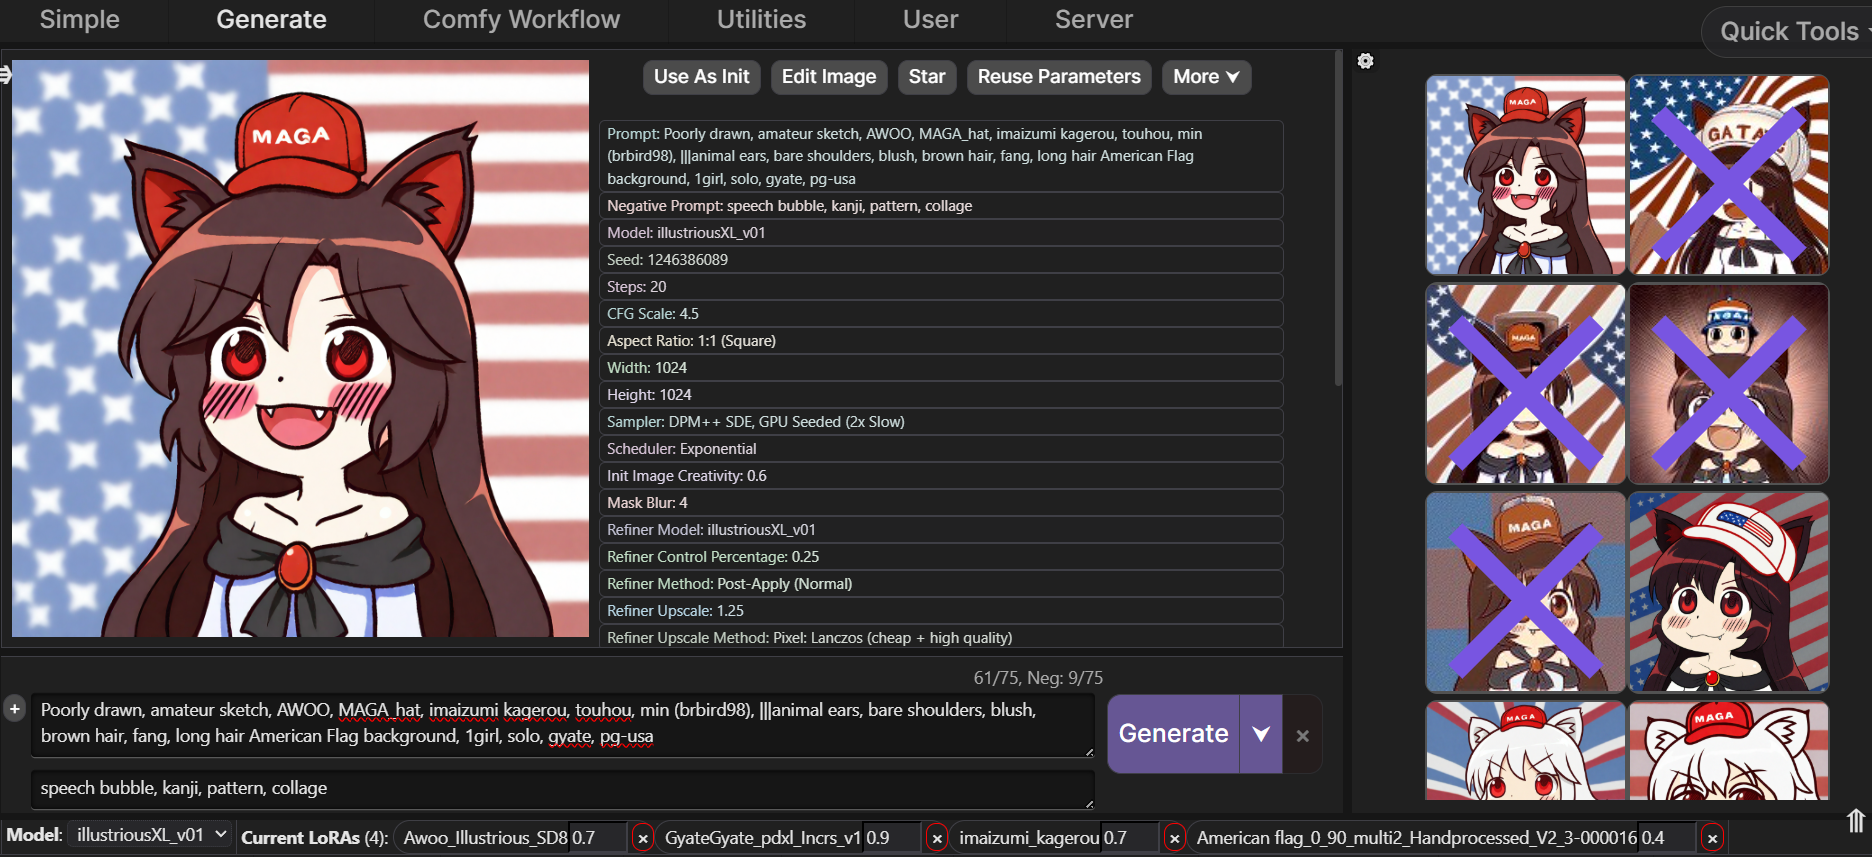Click the positive prompt text box
1872x857 pixels.
(x=562, y=724)
